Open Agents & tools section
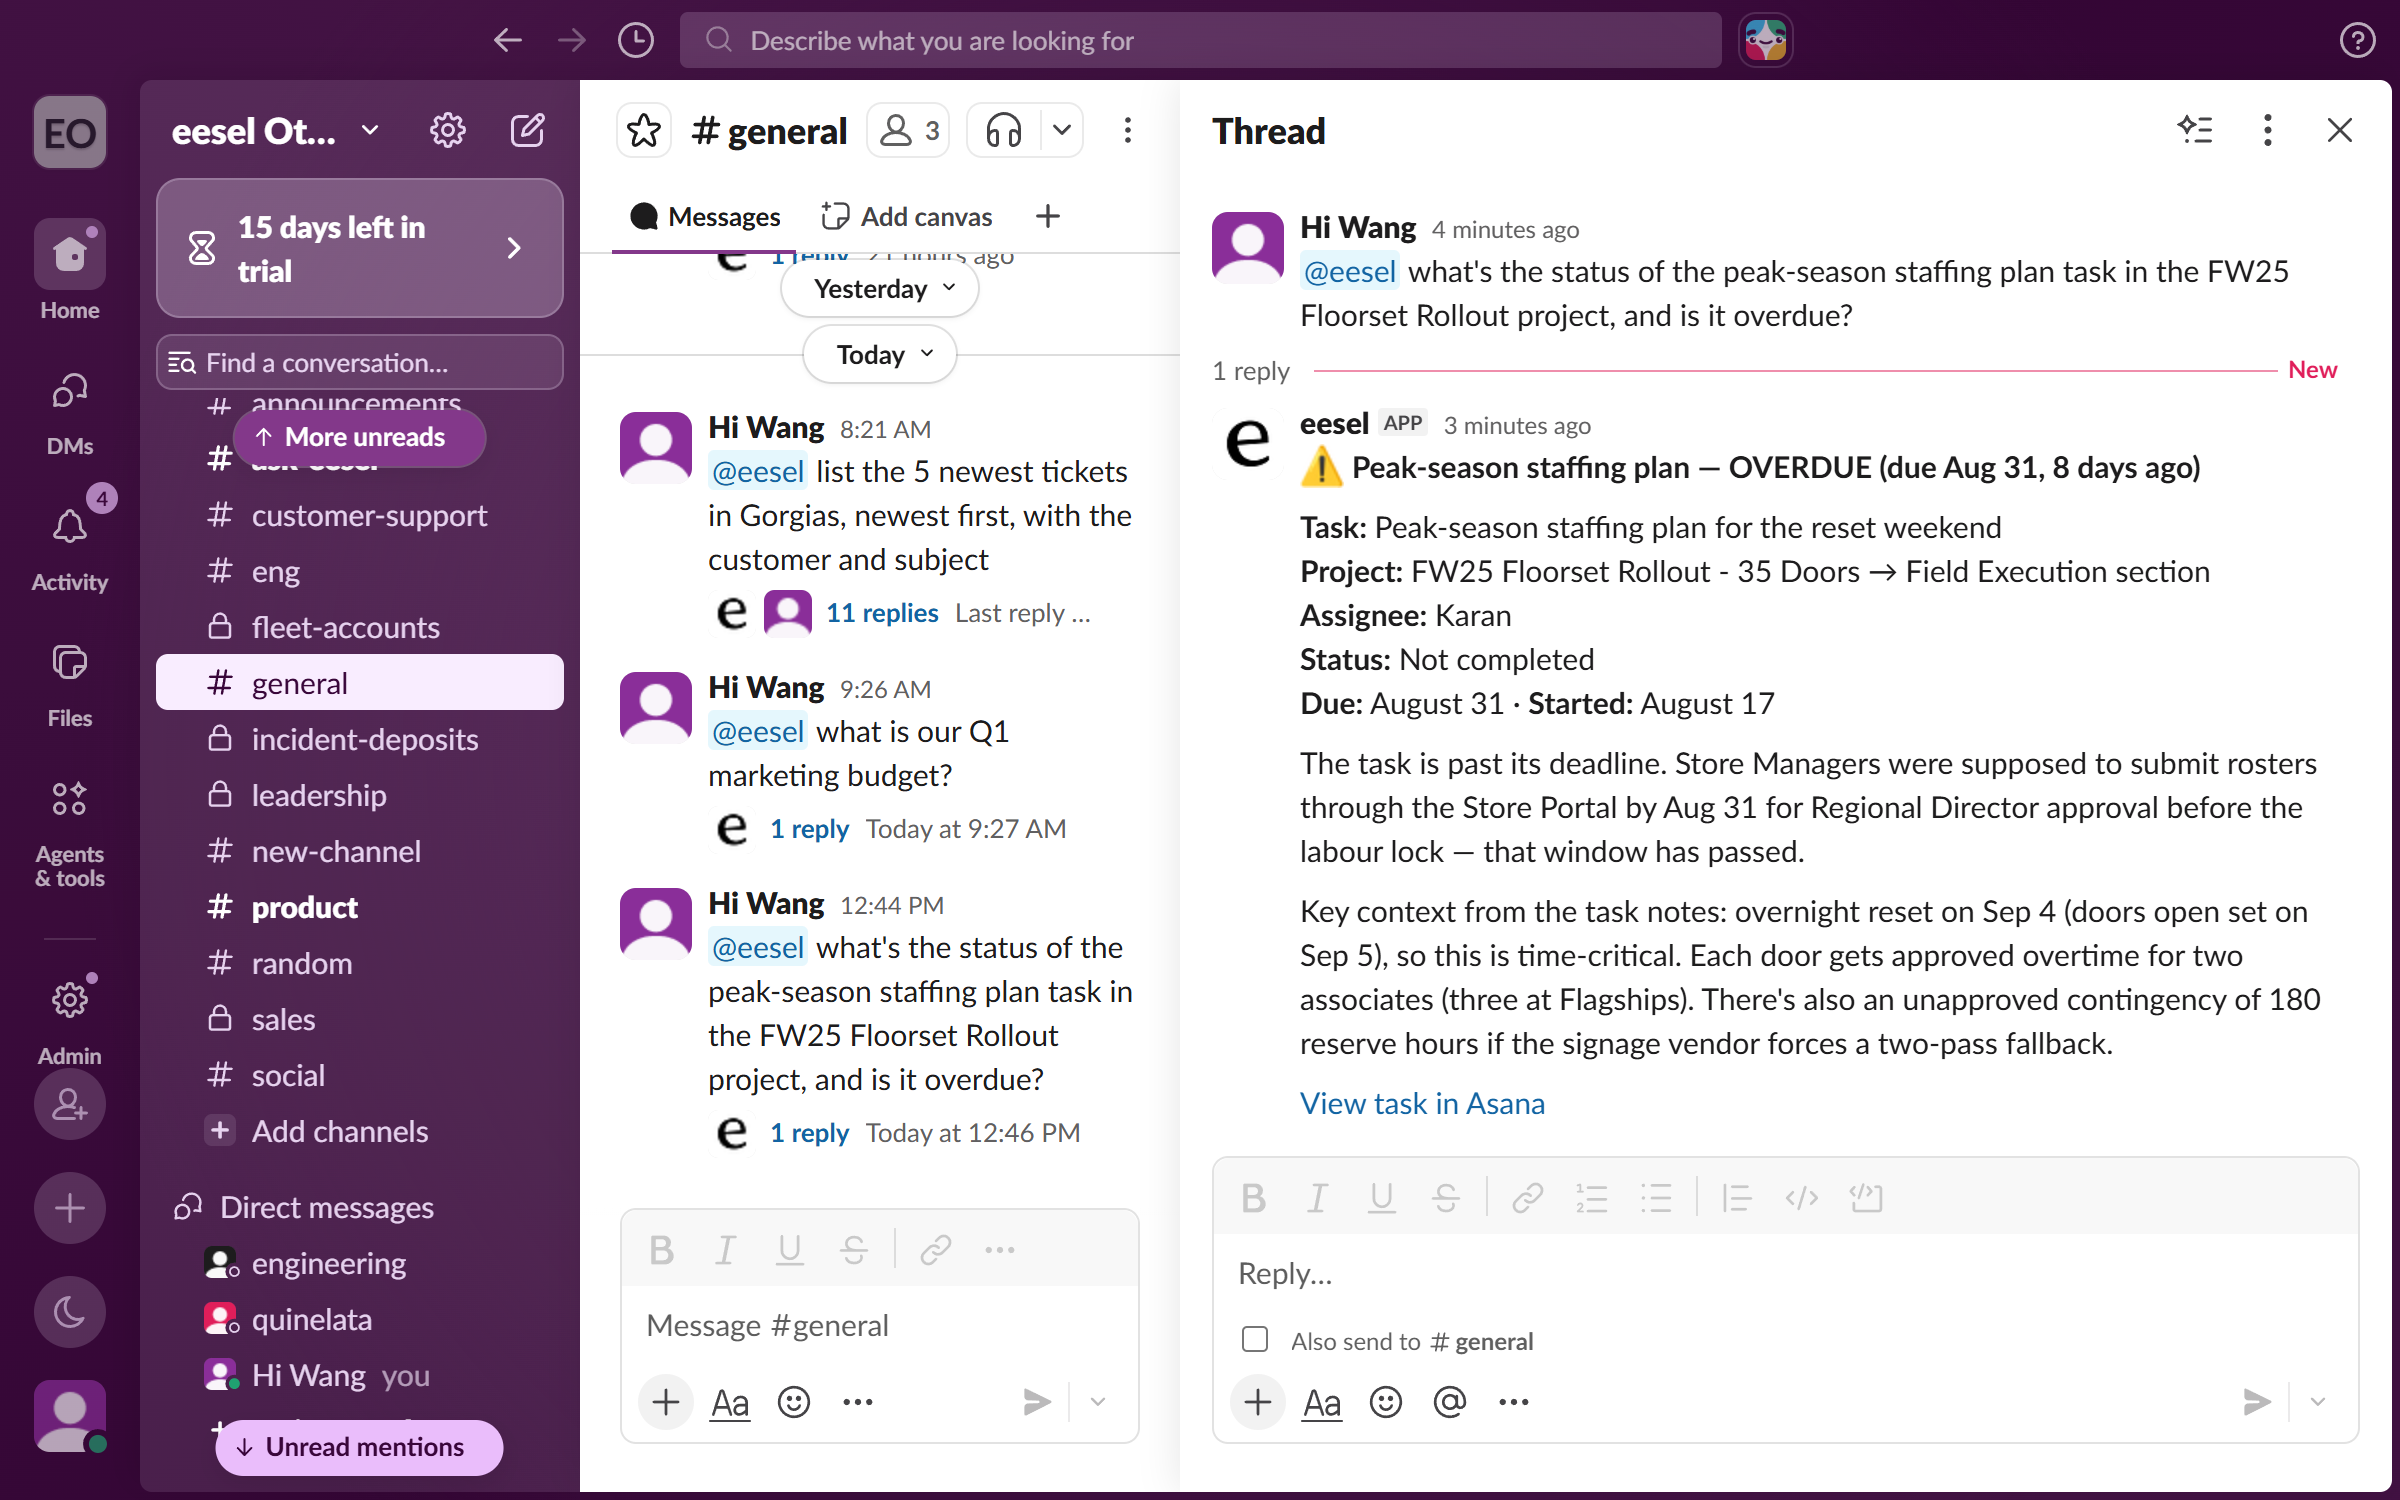2400x1500 pixels. pos(70,834)
